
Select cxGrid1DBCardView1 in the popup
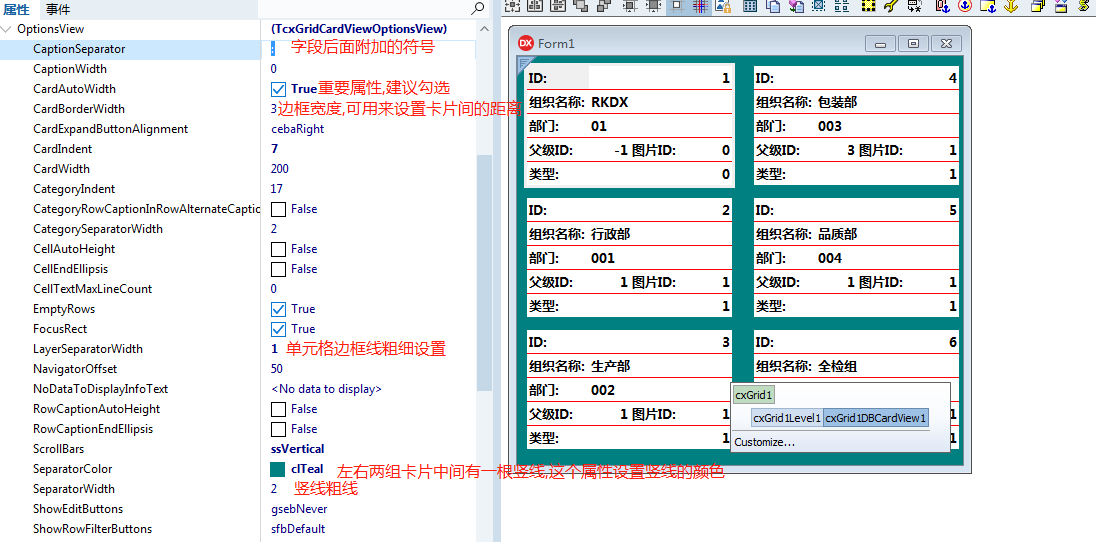click(876, 418)
